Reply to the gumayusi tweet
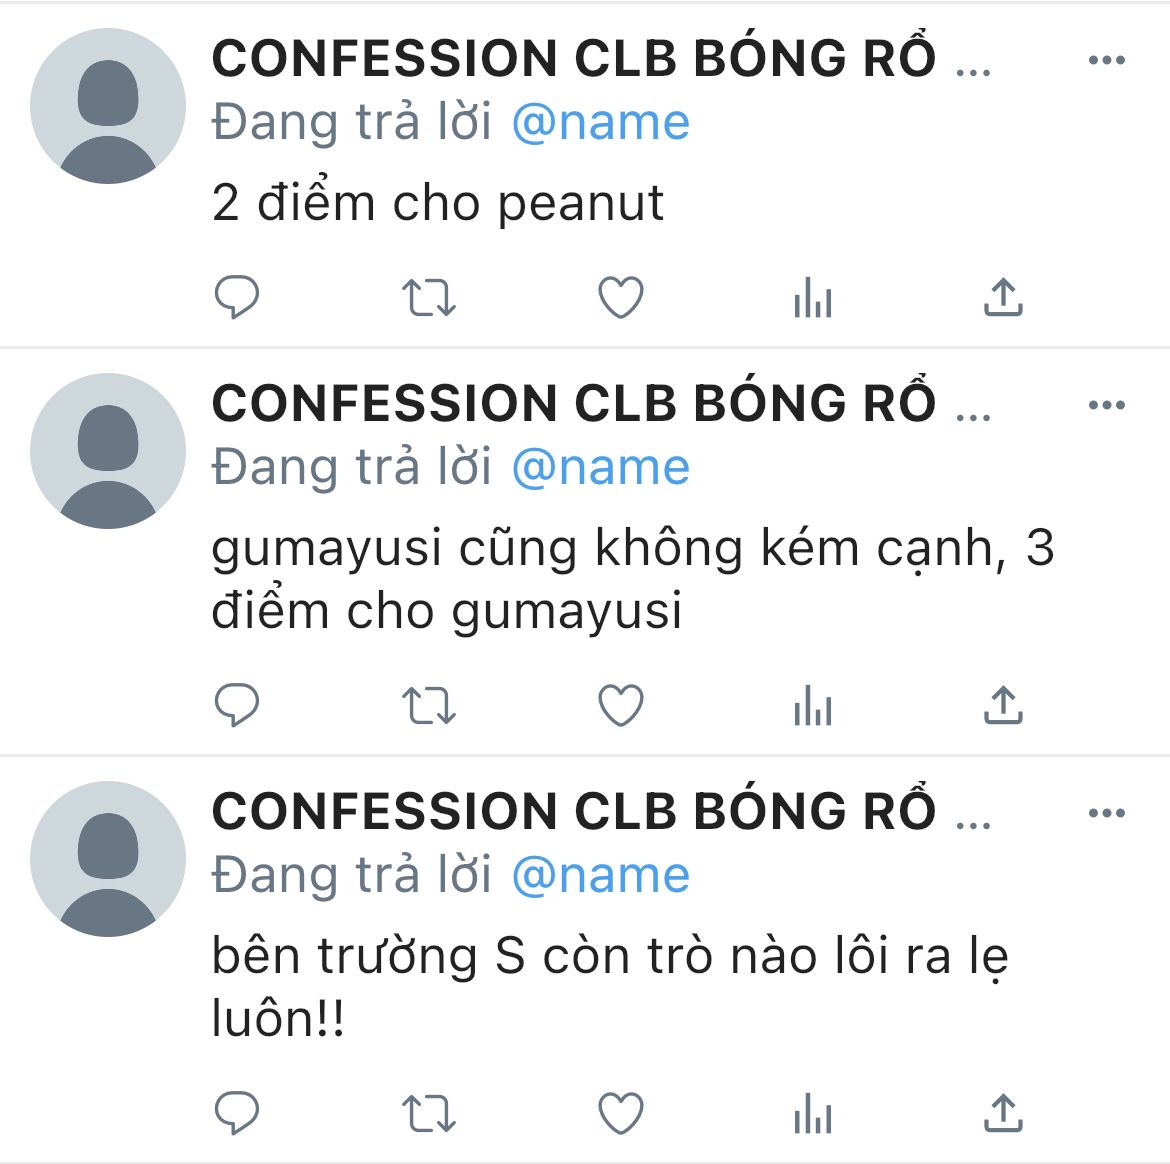The image size is (1170, 1164). click(x=237, y=704)
